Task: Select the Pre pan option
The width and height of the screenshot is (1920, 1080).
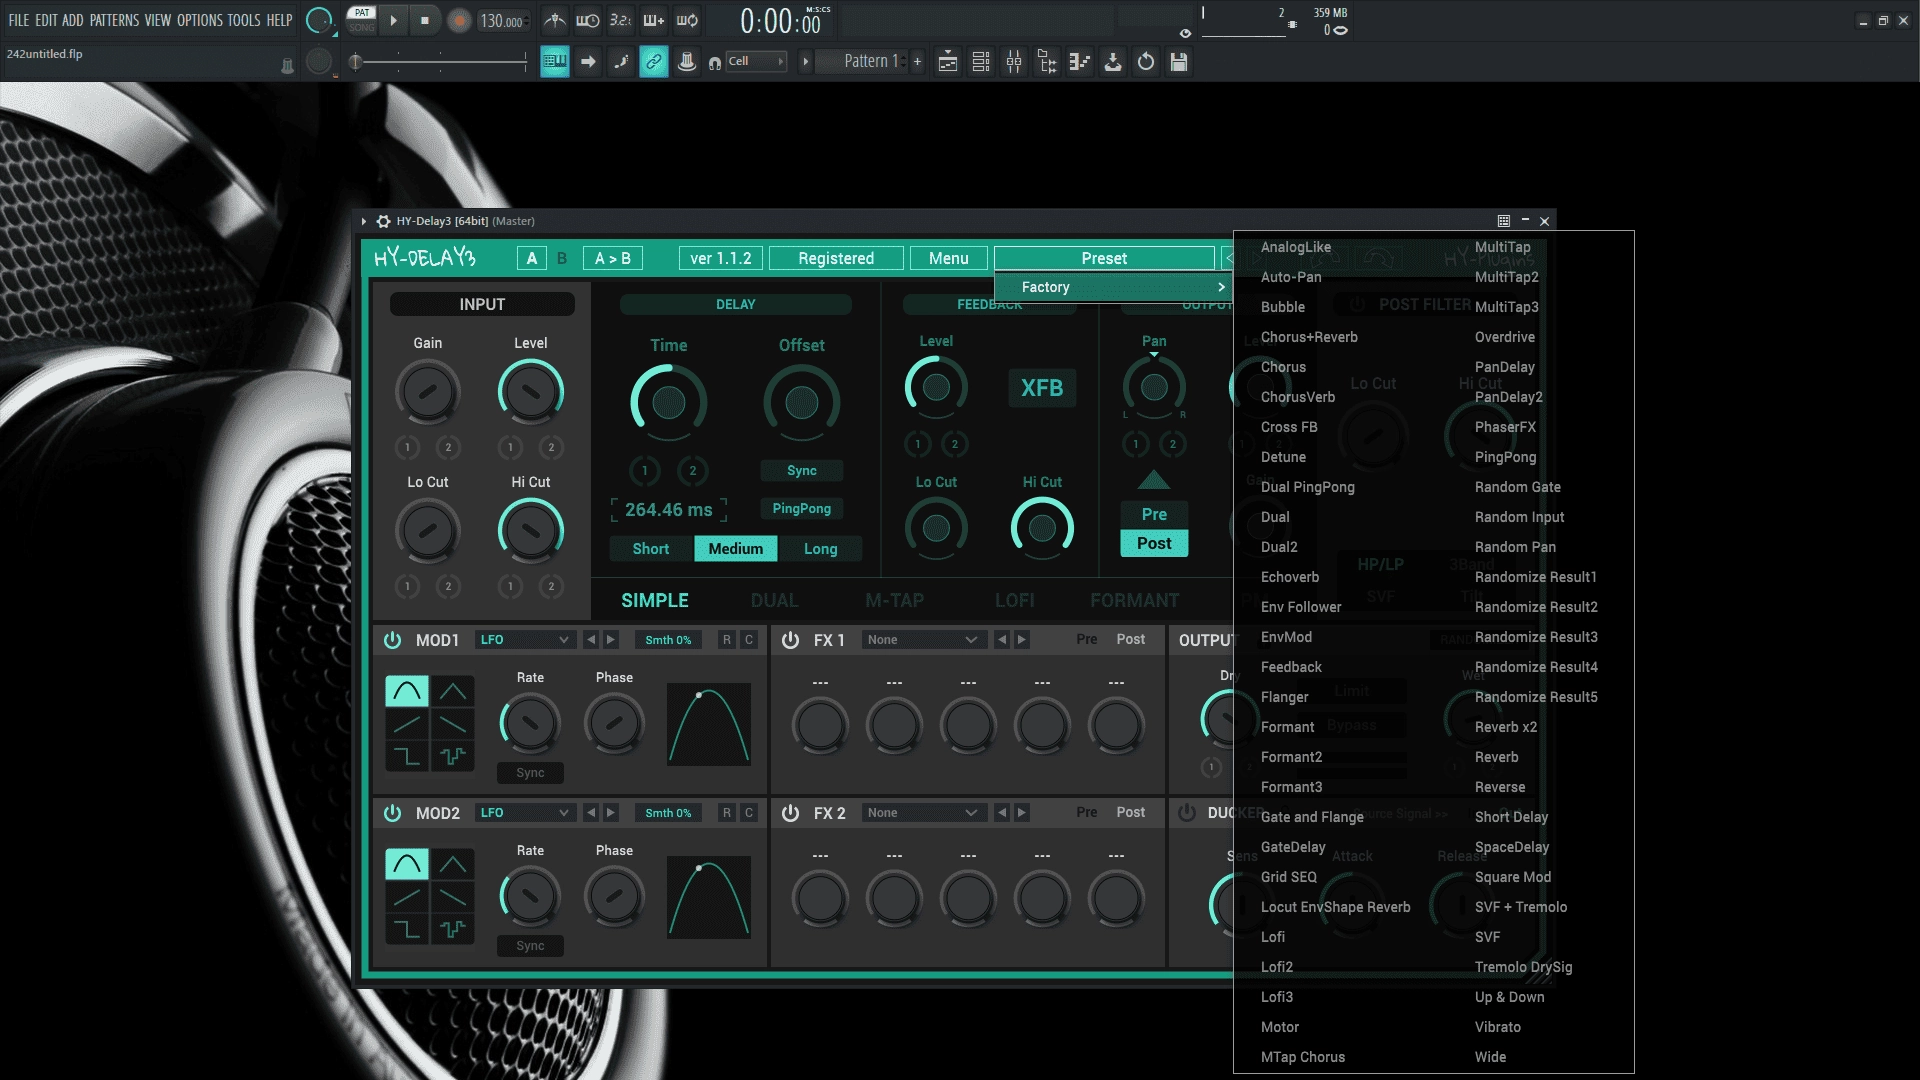Action: (x=1154, y=514)
